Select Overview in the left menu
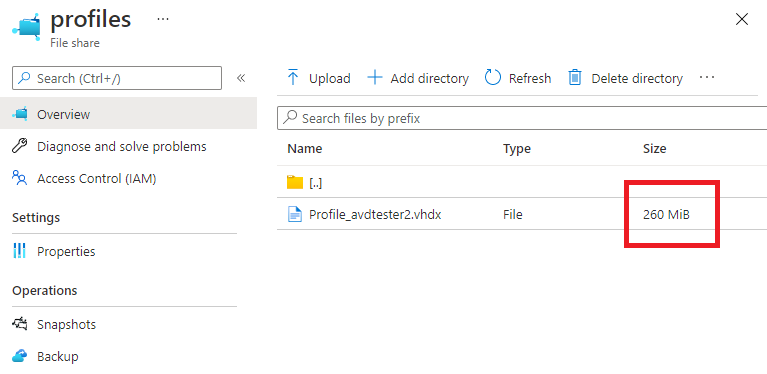Image resolution: width=767 pixels, height=374 pixels. 128,114
